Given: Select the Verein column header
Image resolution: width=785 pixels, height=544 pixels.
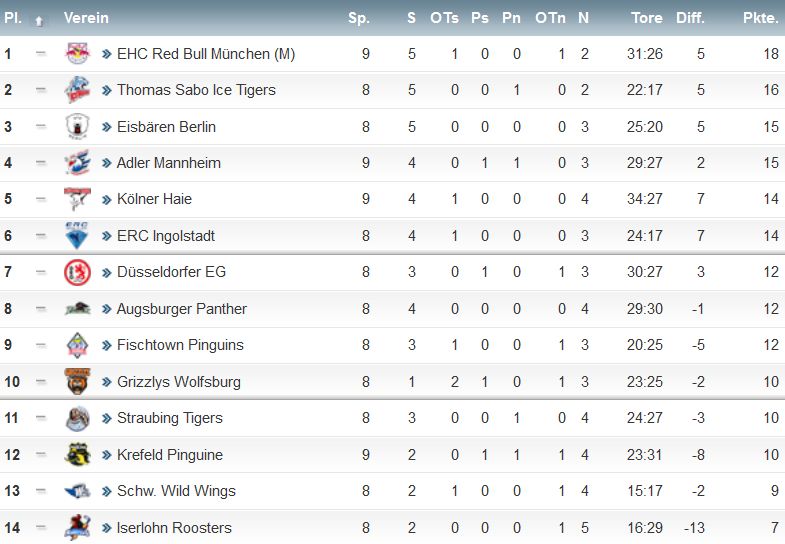Looking at the screenshot, I should [x=86, y=18].
